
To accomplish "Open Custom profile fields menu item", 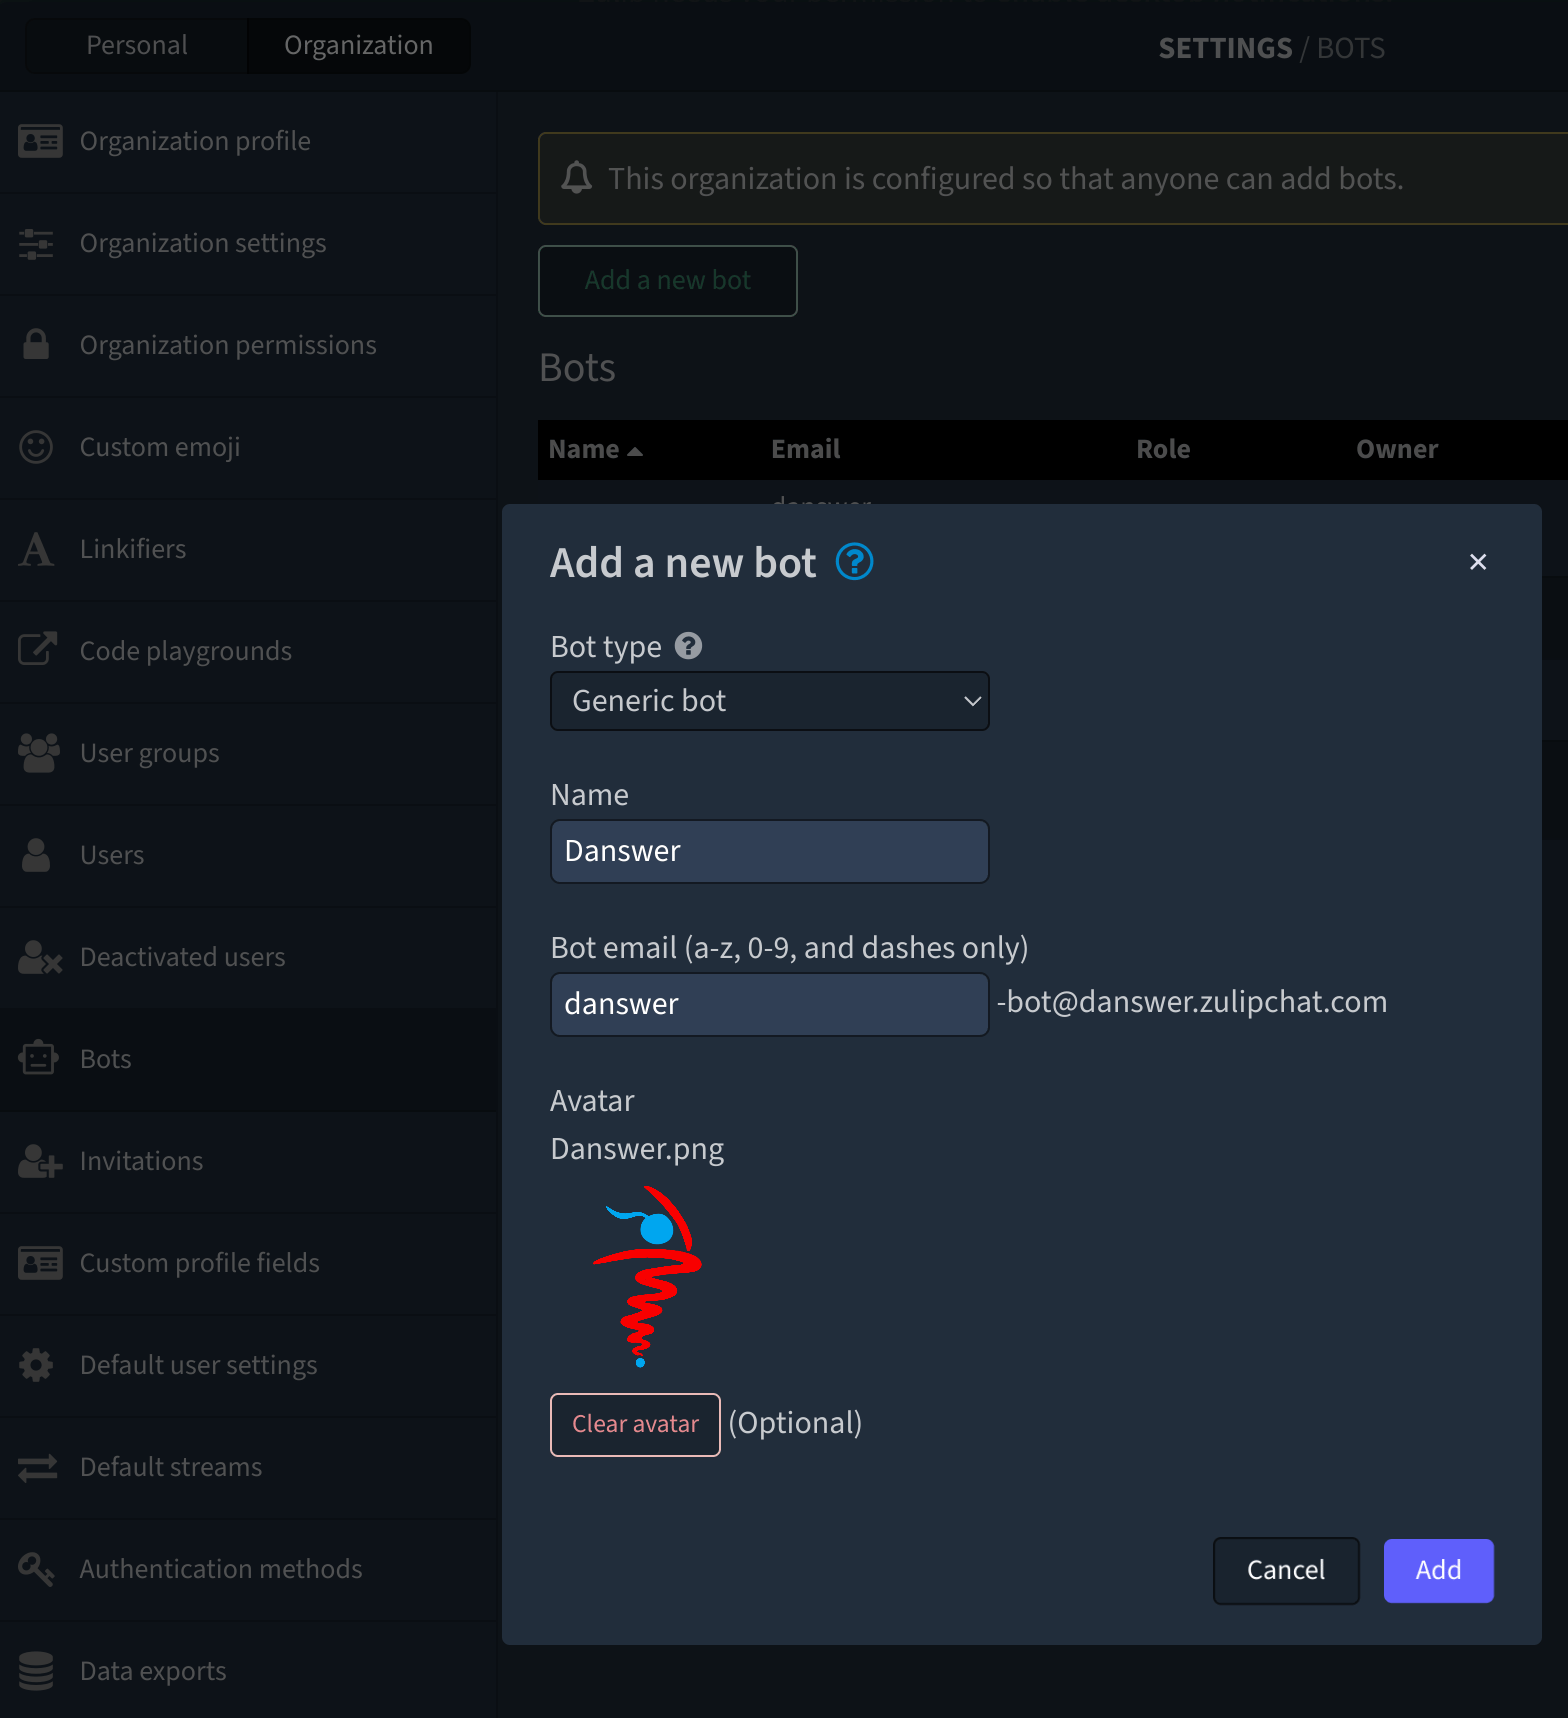I will [x=248, y=1263].
